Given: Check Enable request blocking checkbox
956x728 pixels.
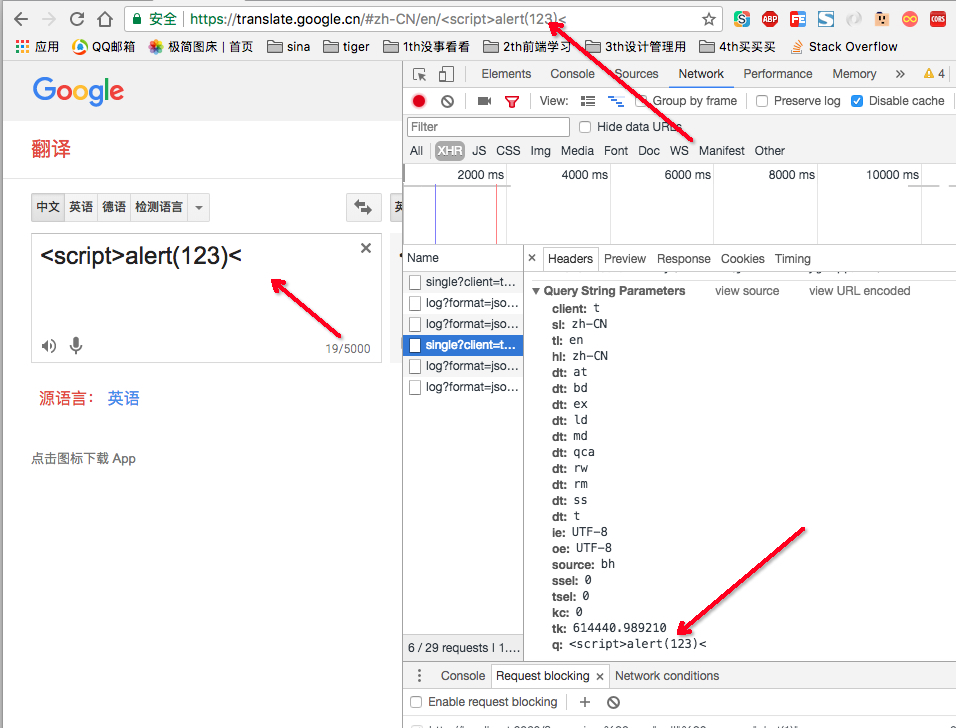Looking at the screenshot, I should tap(416, 702).
